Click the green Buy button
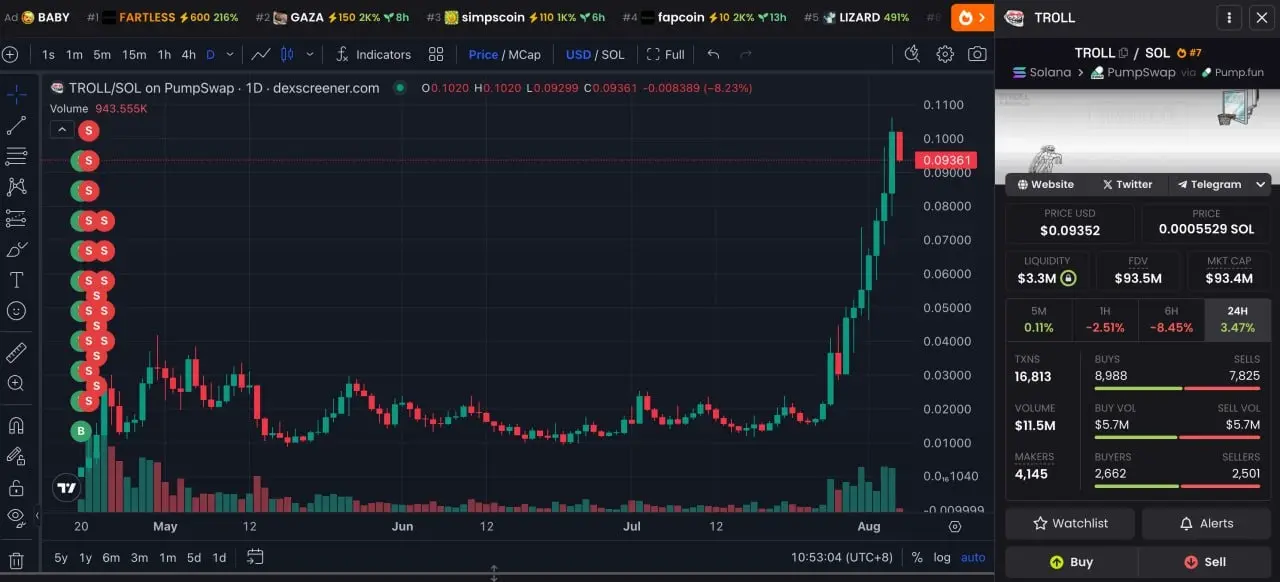Screen dimensions: 1280x582 point(1071,562)
